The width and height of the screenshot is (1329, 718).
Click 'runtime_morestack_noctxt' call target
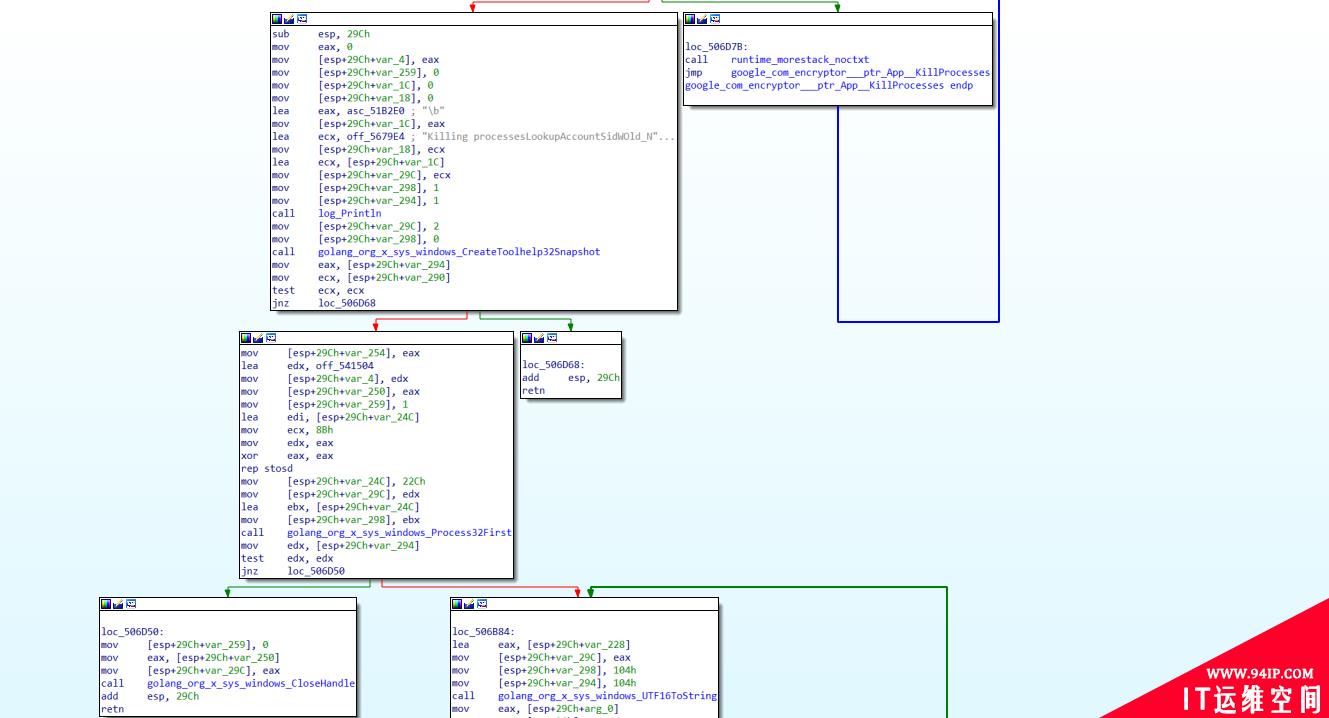click(800, 60)
